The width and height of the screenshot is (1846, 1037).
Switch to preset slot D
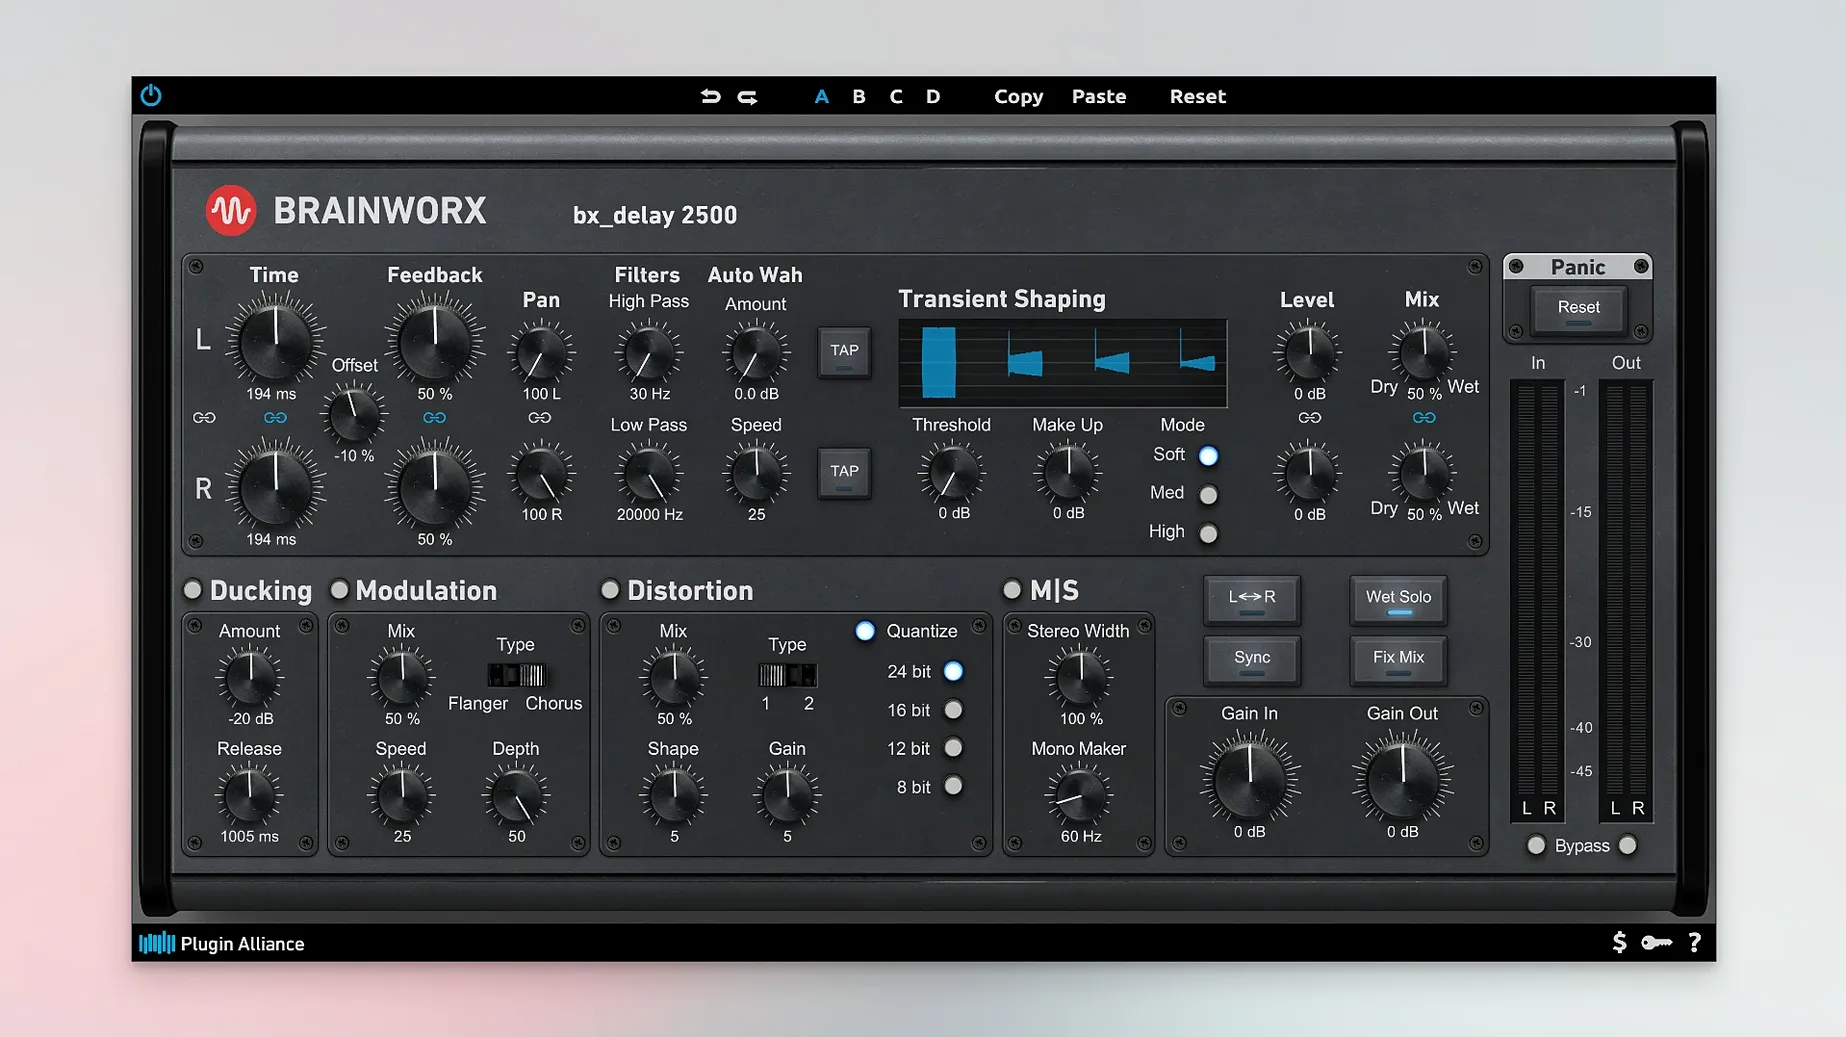tap(933, 96)
